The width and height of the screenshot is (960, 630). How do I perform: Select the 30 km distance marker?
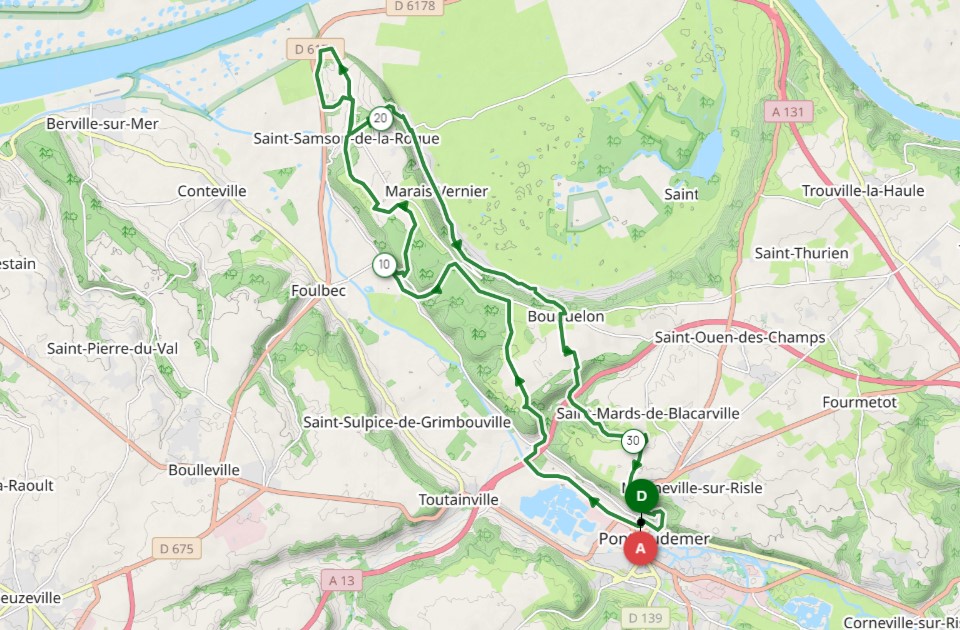[633, 441]
